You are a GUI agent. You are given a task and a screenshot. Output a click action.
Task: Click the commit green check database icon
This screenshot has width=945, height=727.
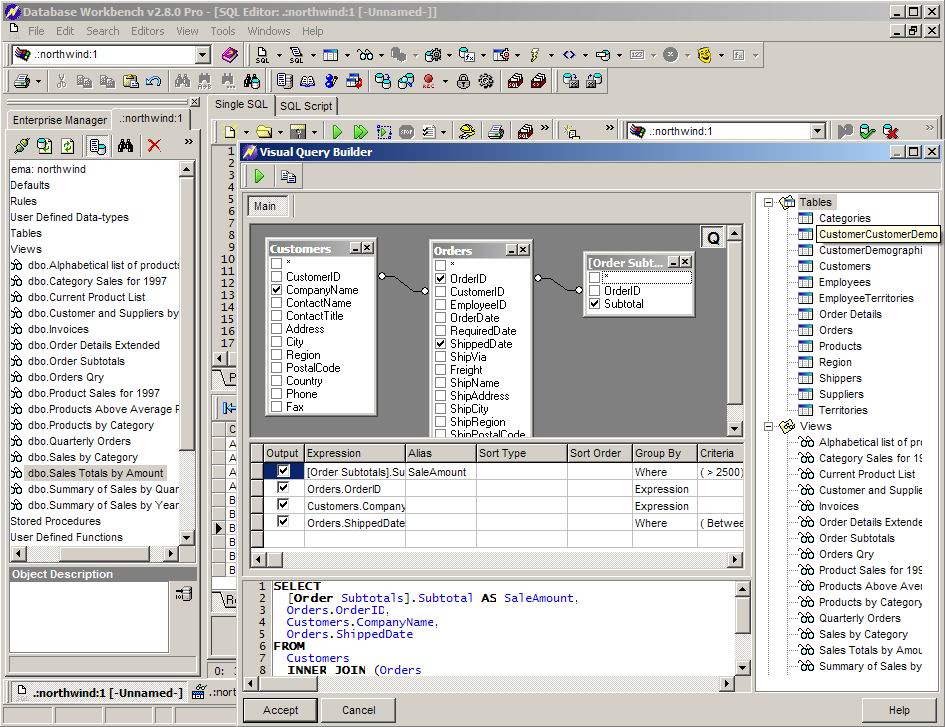pos(867,131)
